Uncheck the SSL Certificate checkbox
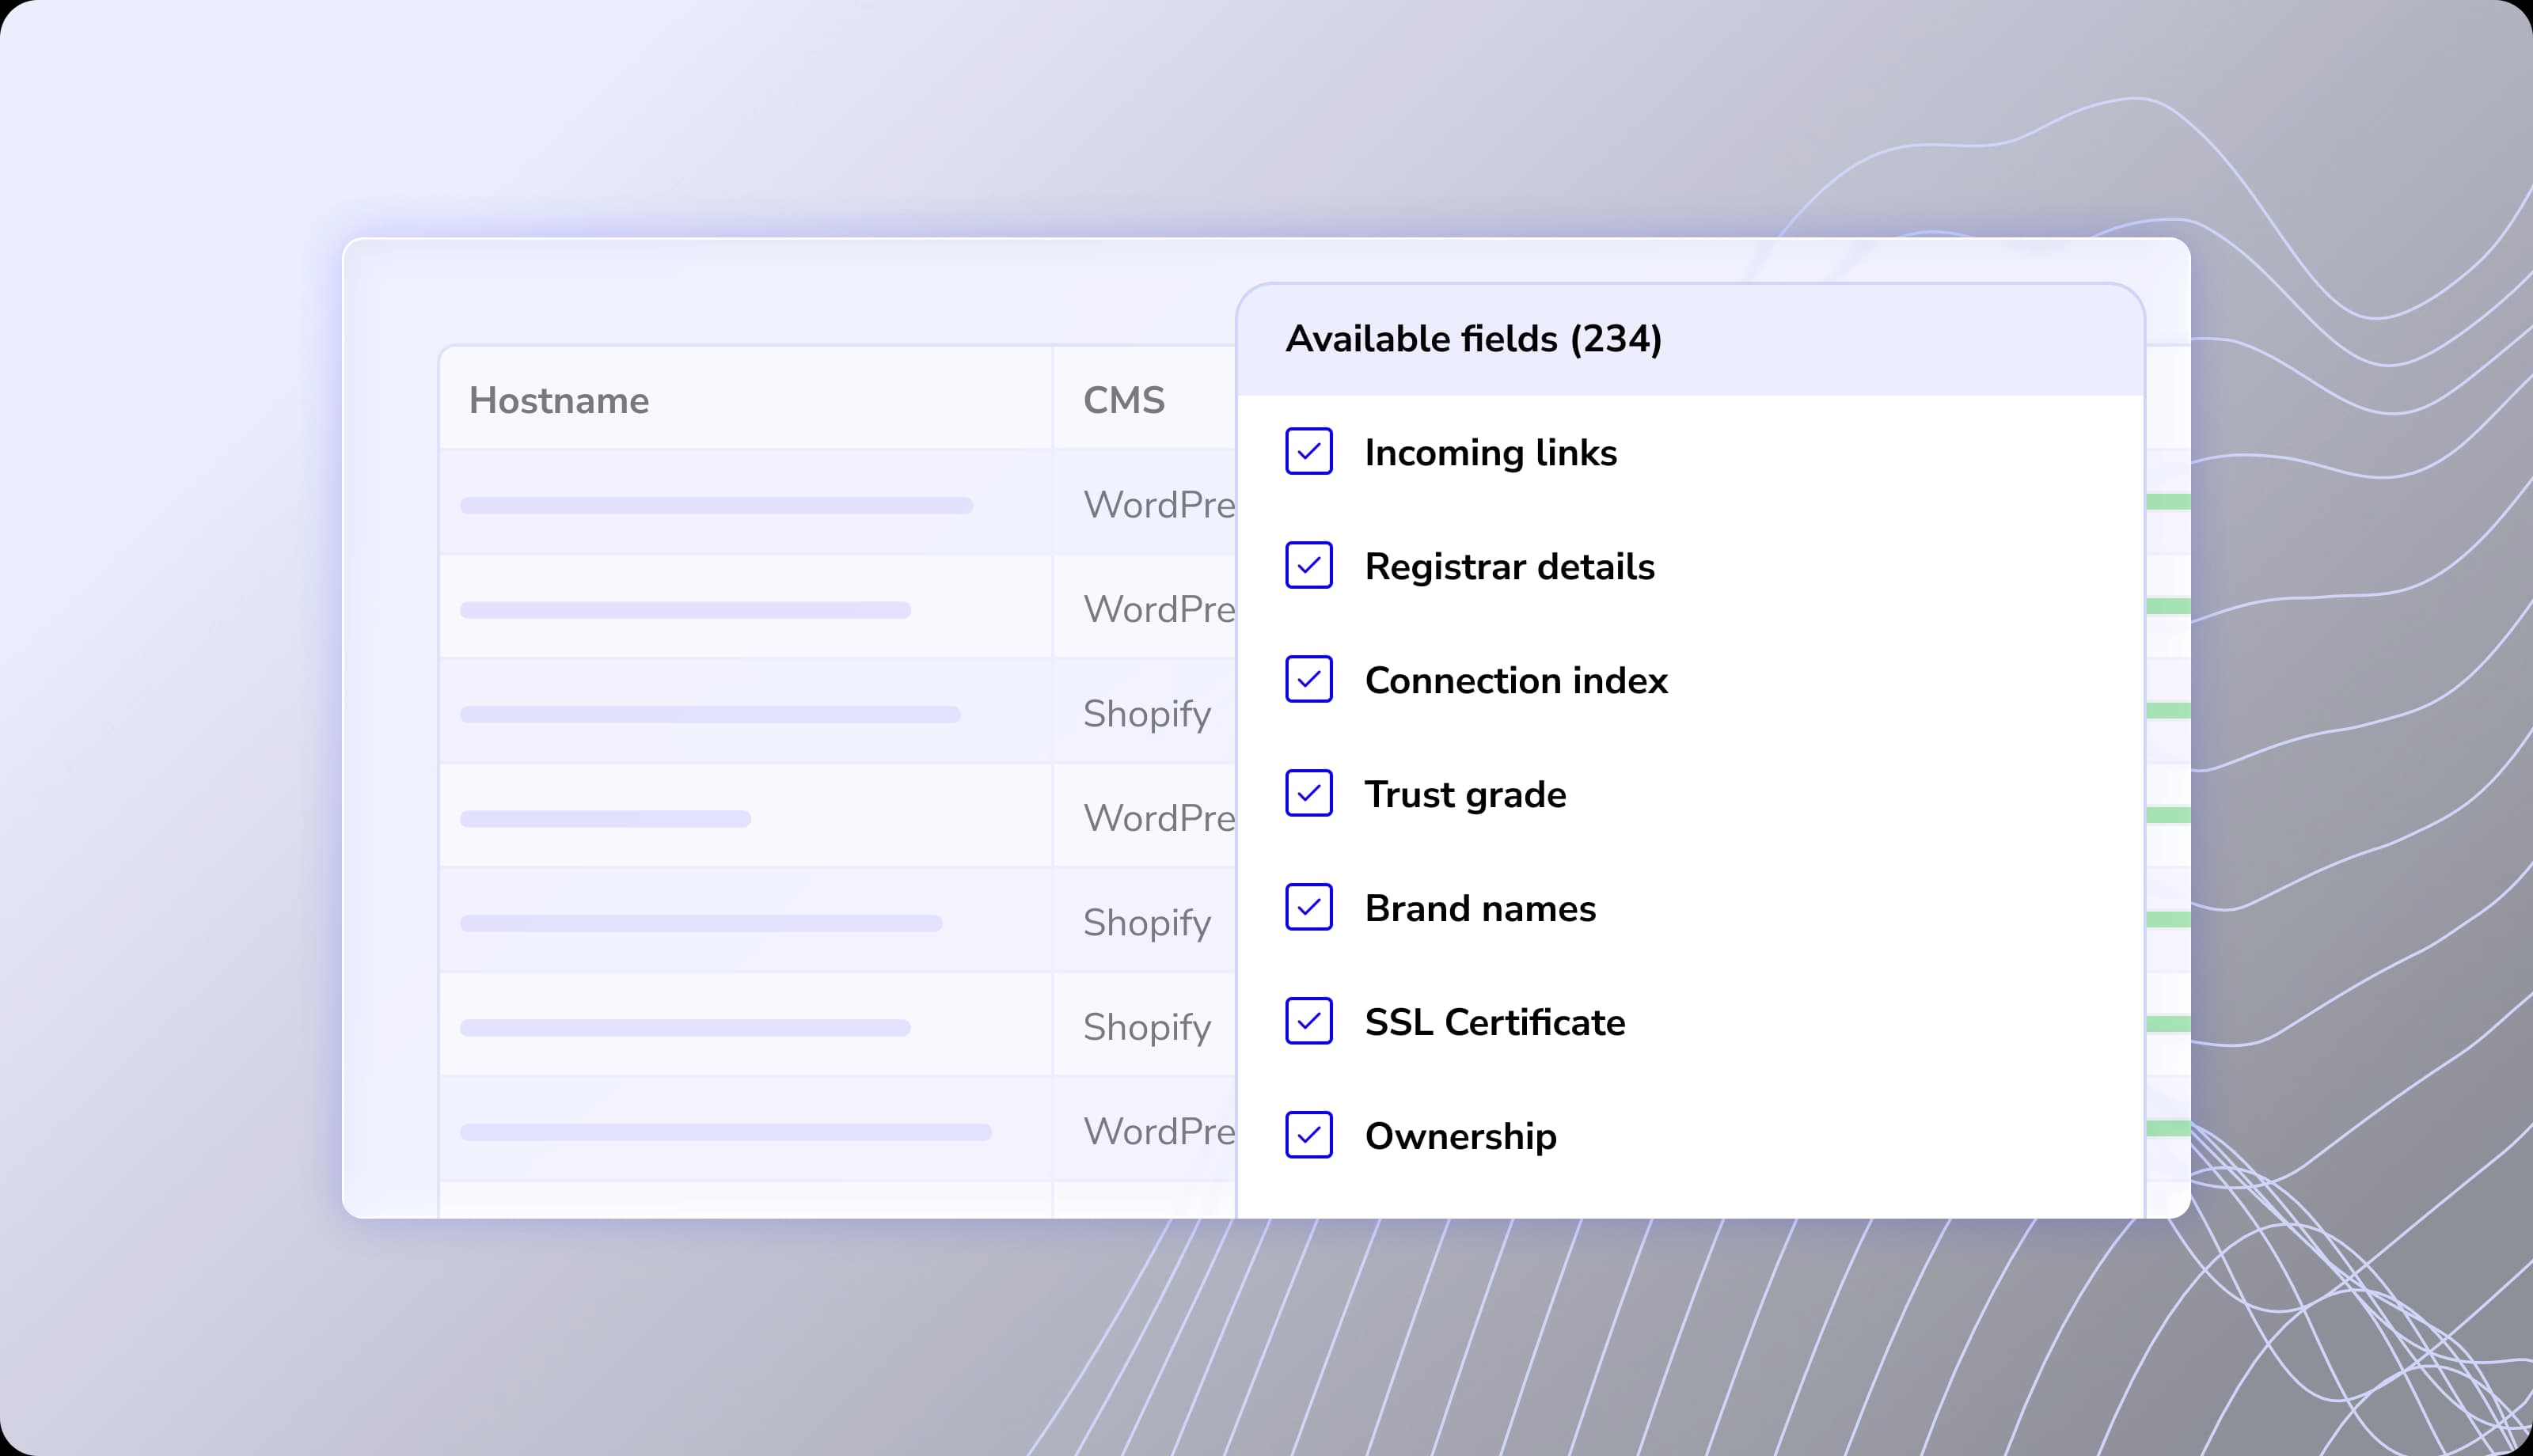Image resolution: width=2533 pixels, height=1456 pixels. [x=1308, y=1021]
